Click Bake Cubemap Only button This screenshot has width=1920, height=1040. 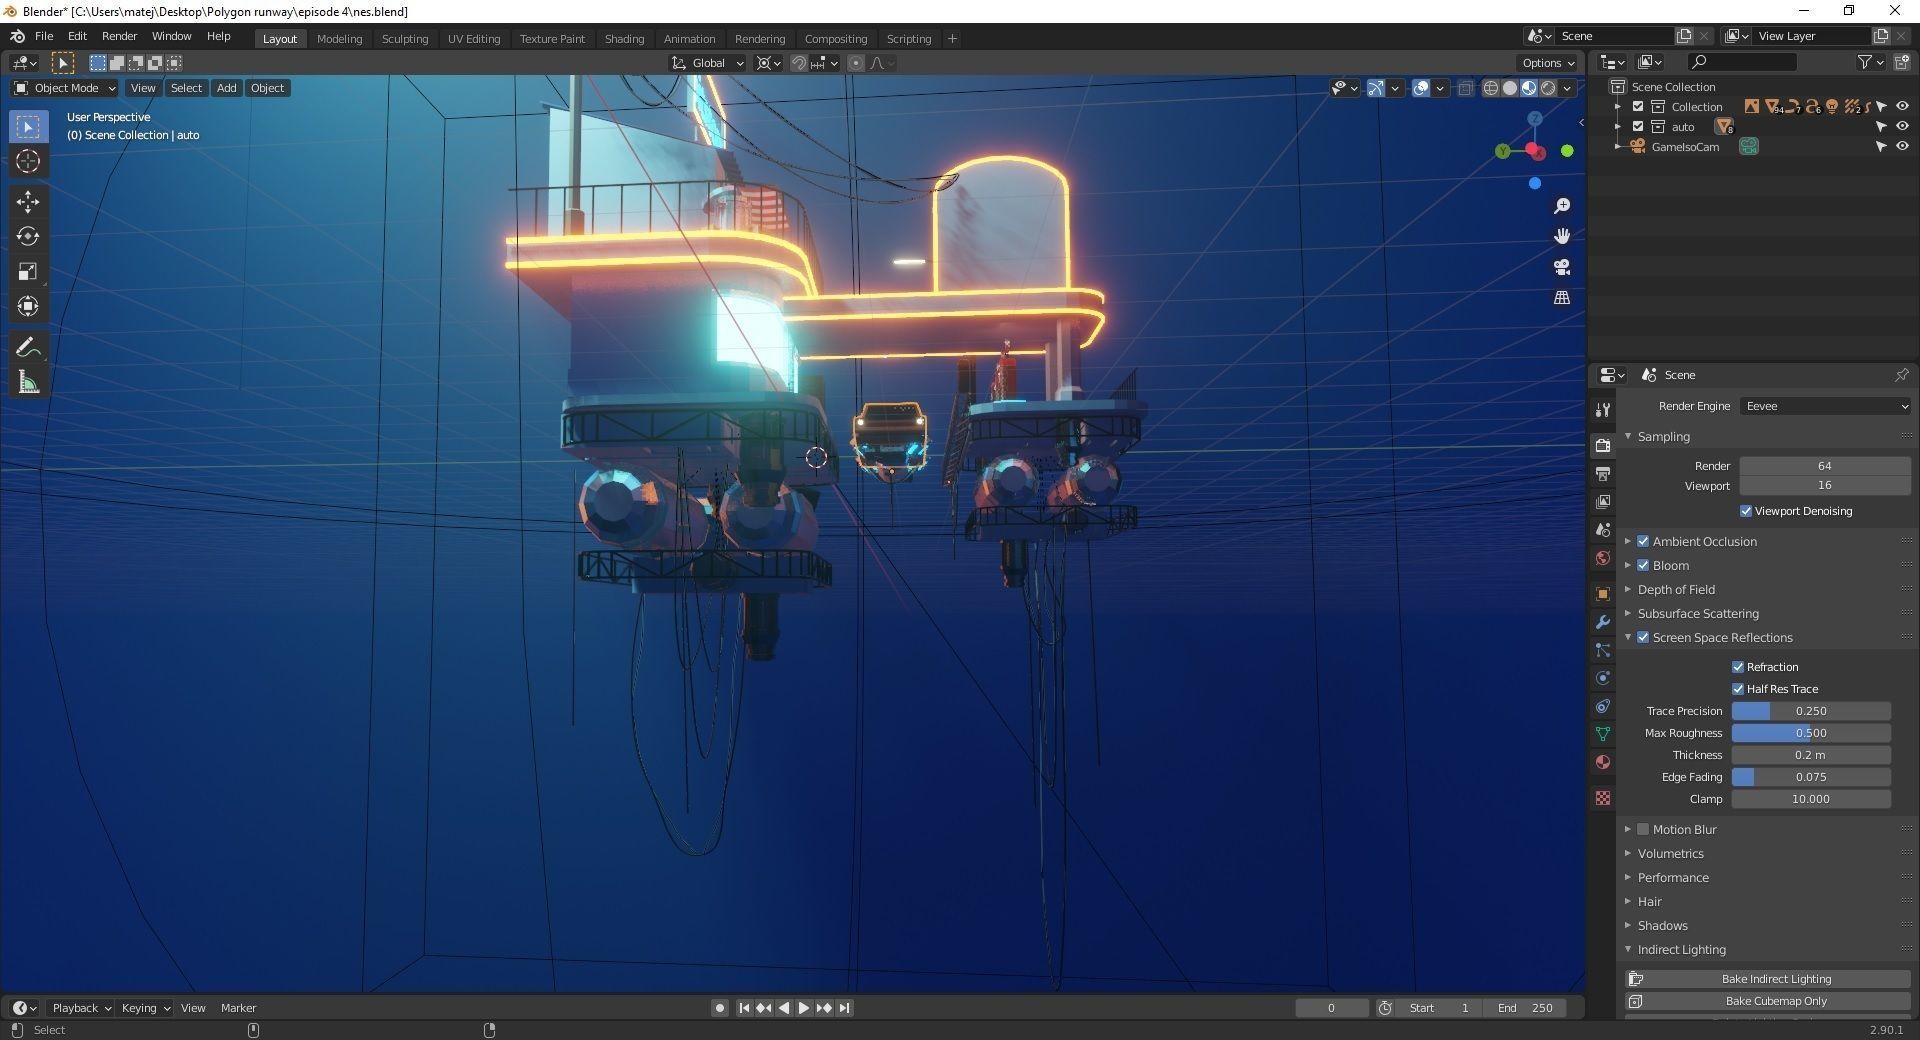[1769, 1001]
